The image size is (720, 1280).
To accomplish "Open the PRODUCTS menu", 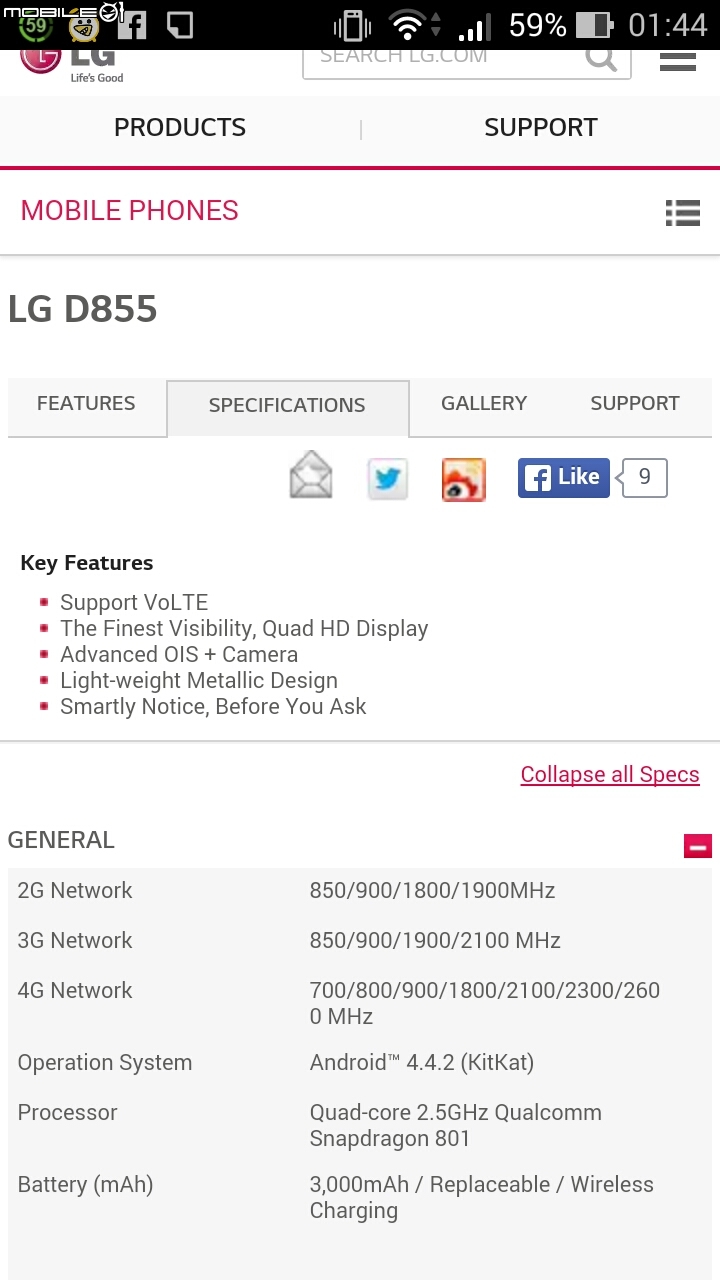I will click(180, 128).
